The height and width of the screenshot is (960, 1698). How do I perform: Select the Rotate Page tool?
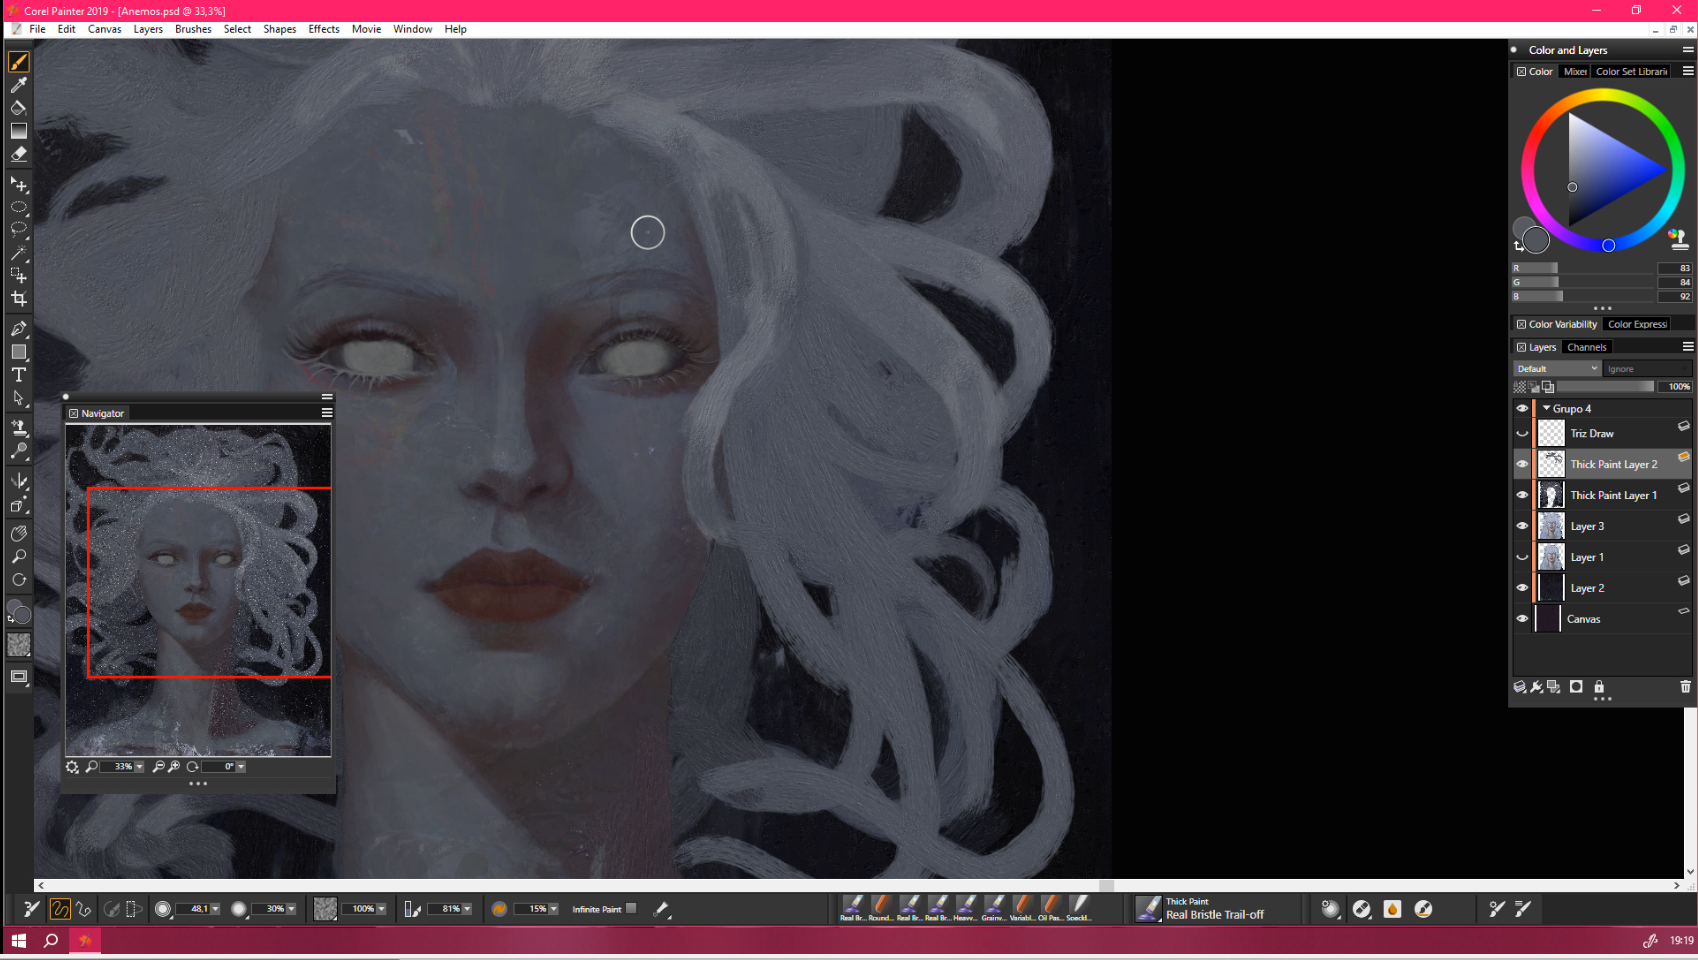(19, 580)
